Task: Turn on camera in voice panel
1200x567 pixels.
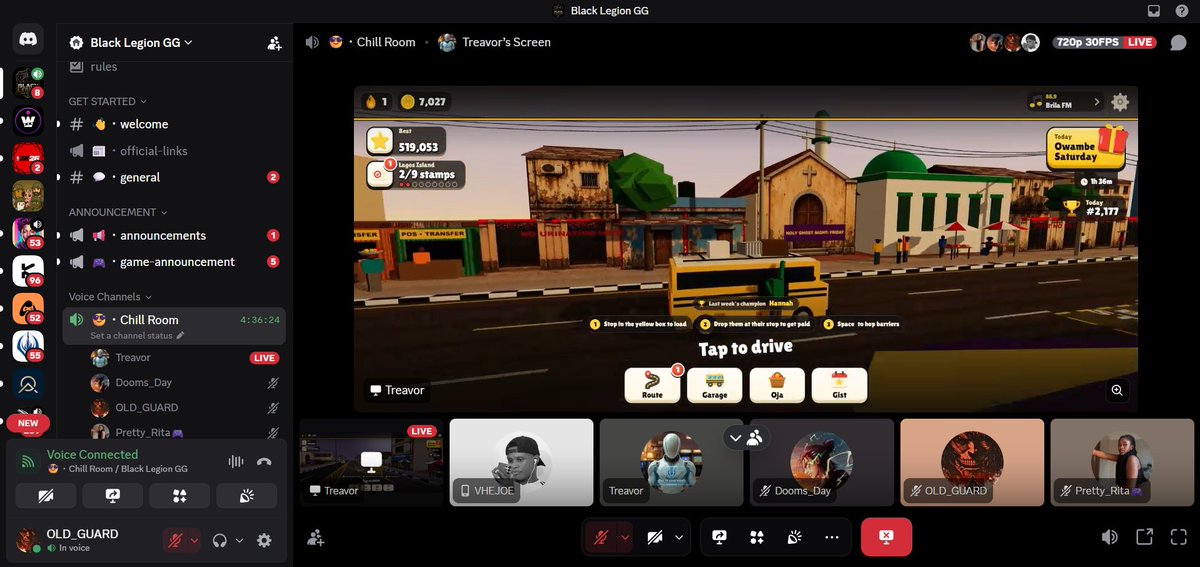Action: (46, 496)
